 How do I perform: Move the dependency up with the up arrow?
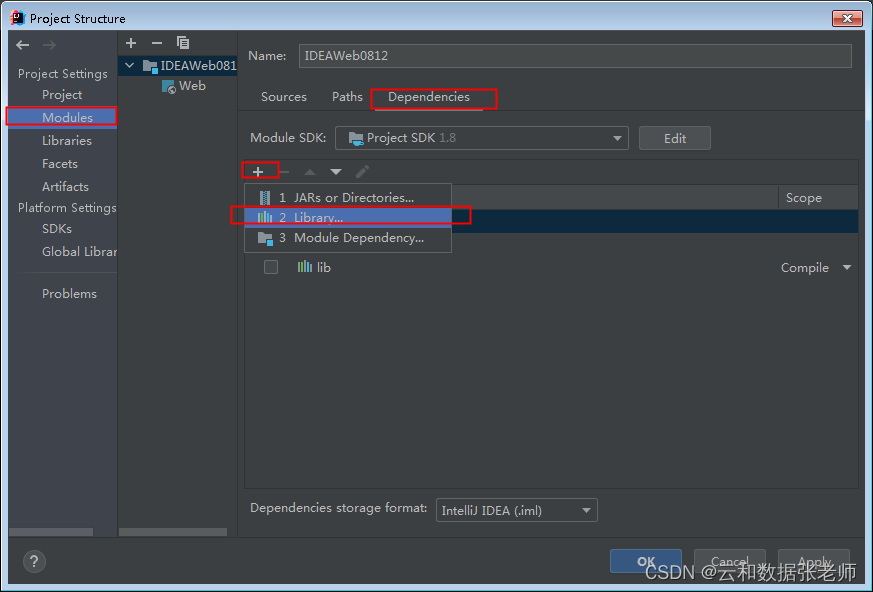pos(310,172)
